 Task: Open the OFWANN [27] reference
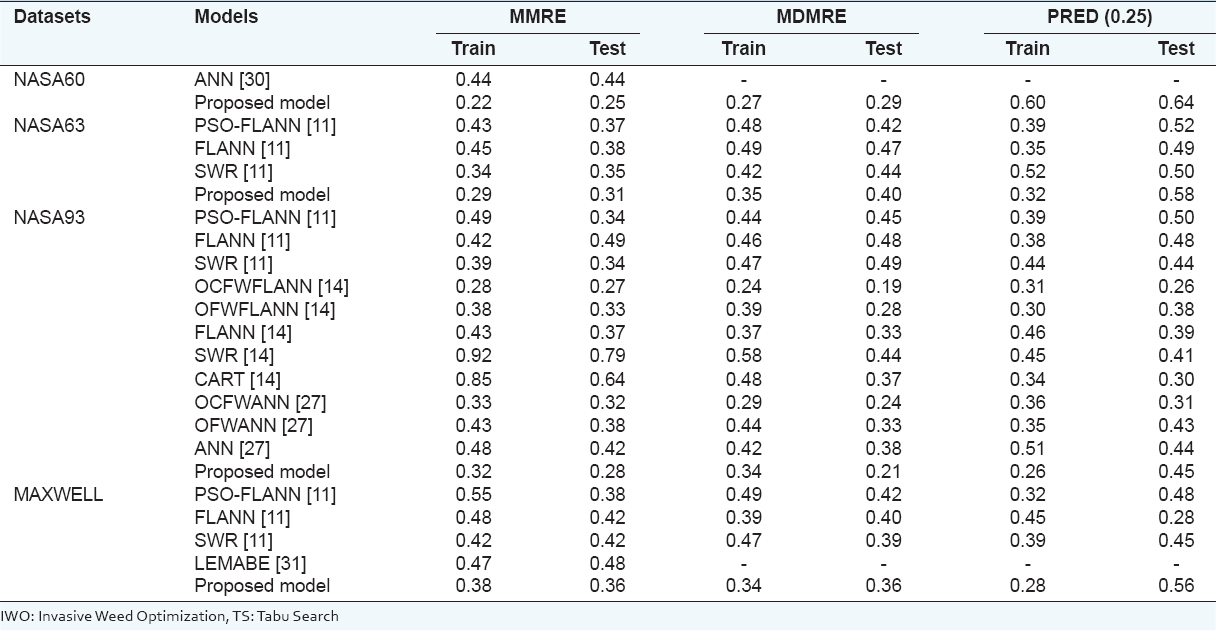(x=254, y=425)
